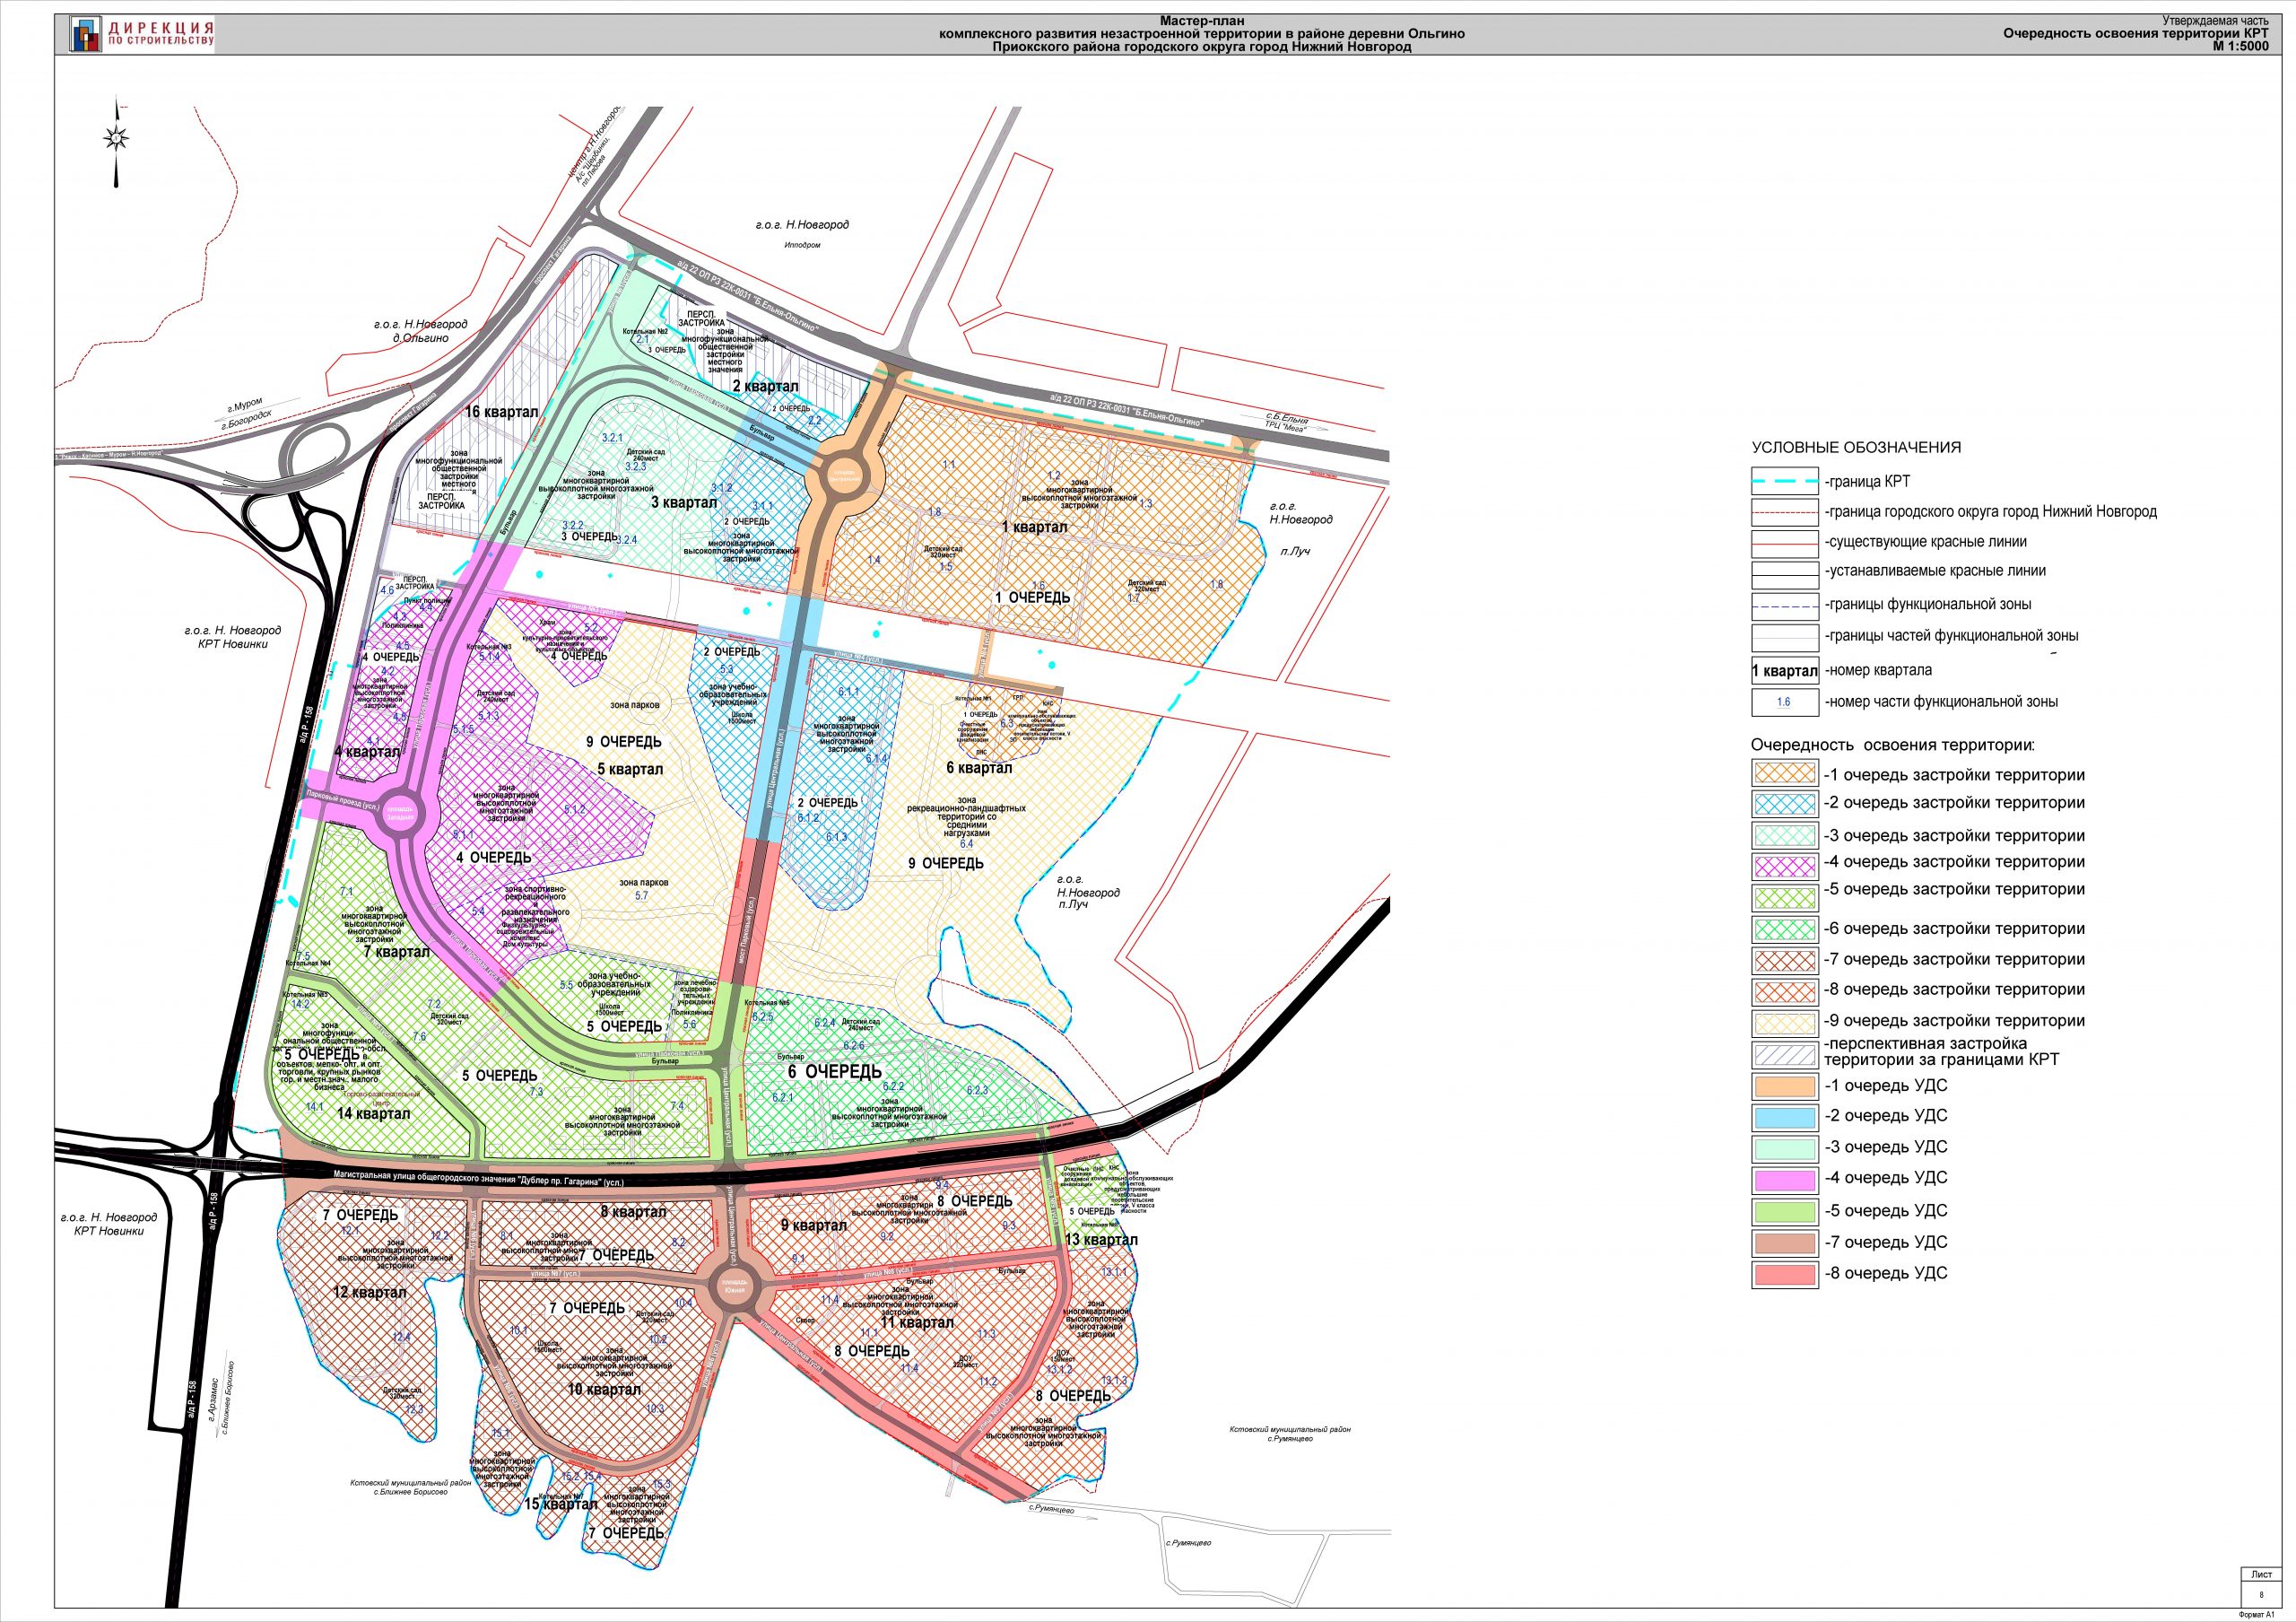Click the 1 очередь УДС orange swatch

1784,1087
